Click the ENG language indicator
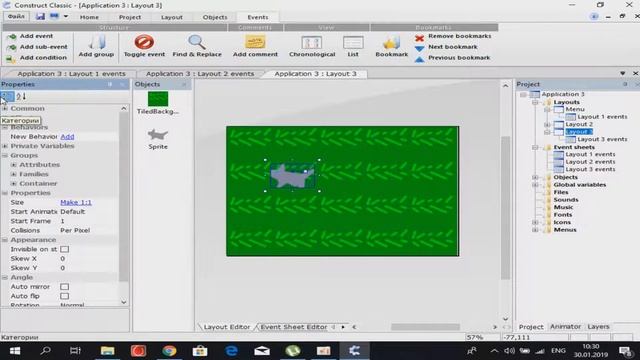640x360 pixels. coord(558,351)
